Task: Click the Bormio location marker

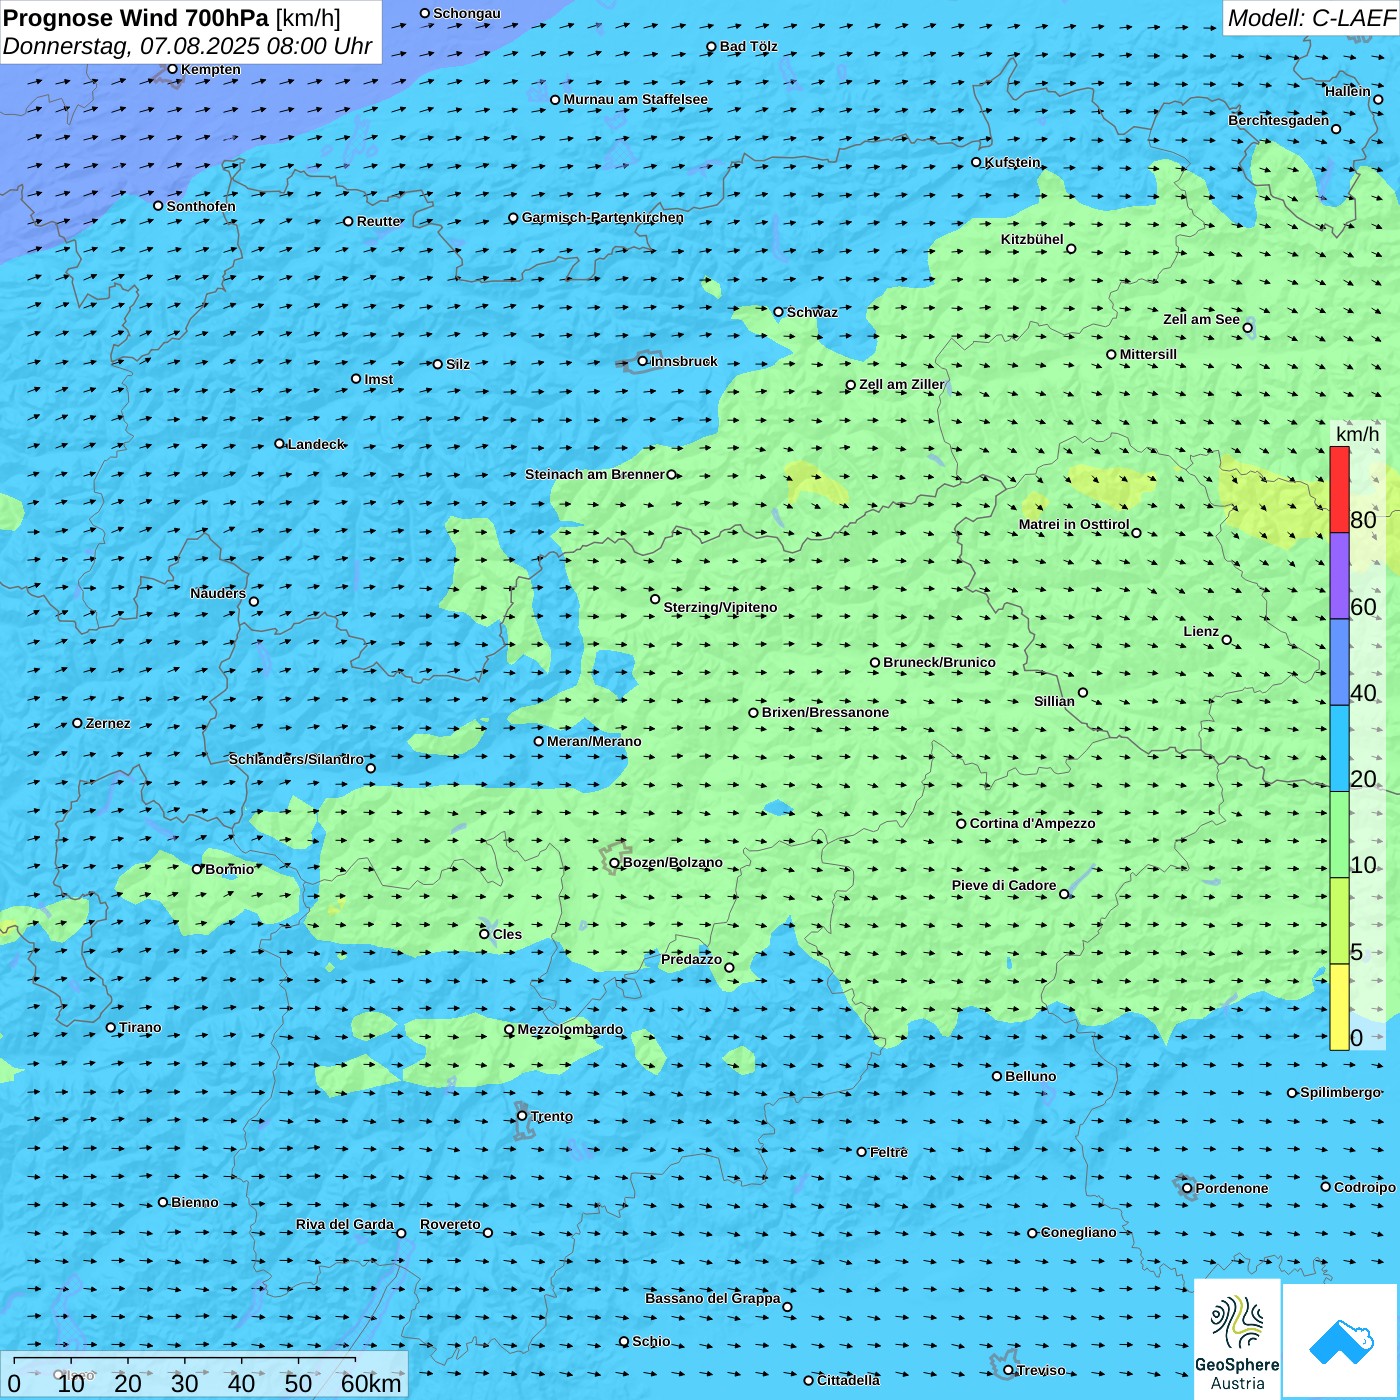Action: click(197, 869)
